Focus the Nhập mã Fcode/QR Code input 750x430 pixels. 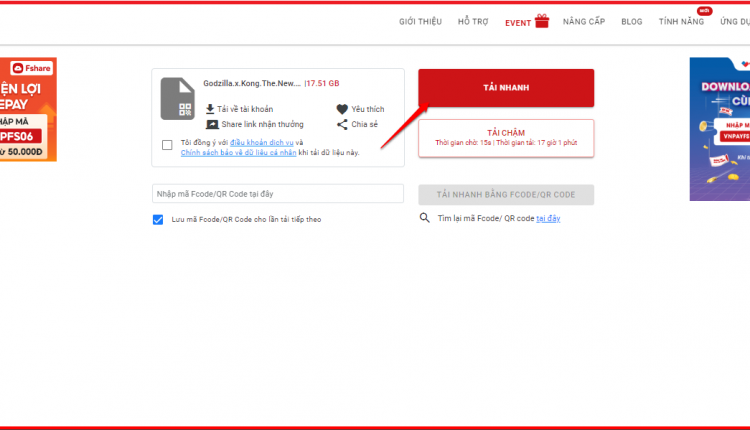(x=278, y=194)
